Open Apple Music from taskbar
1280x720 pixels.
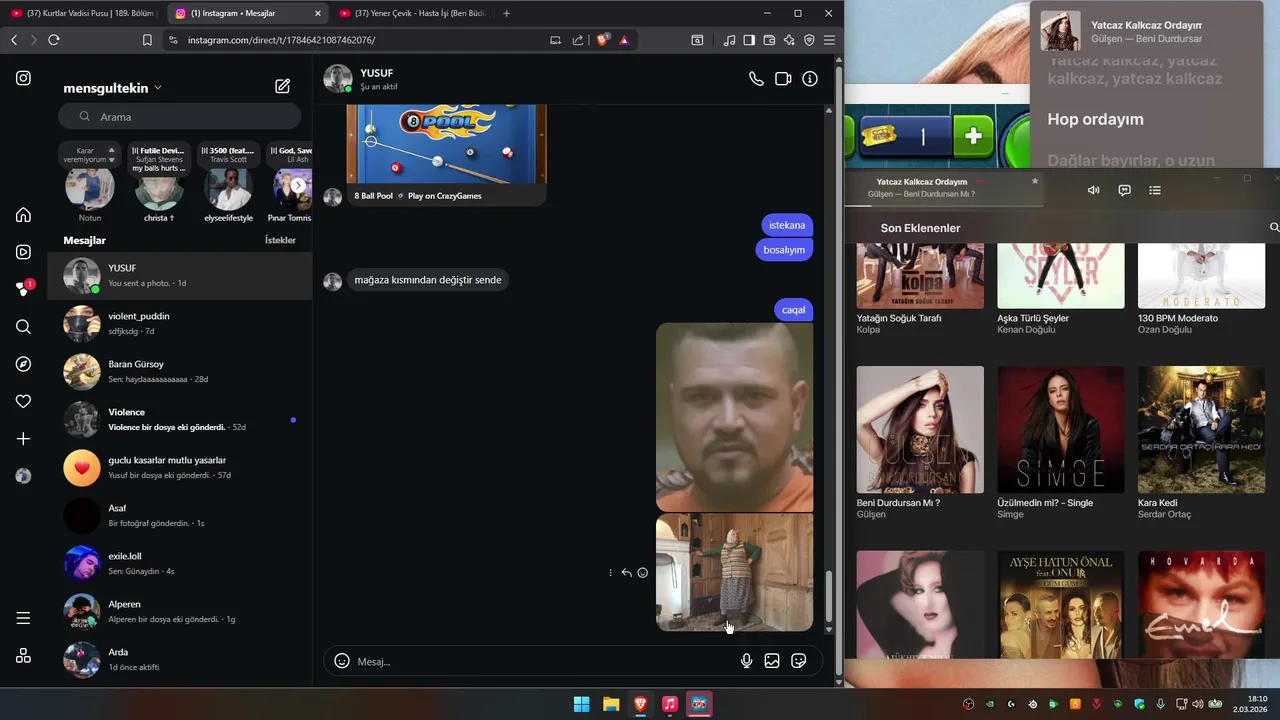click(670, 704)
